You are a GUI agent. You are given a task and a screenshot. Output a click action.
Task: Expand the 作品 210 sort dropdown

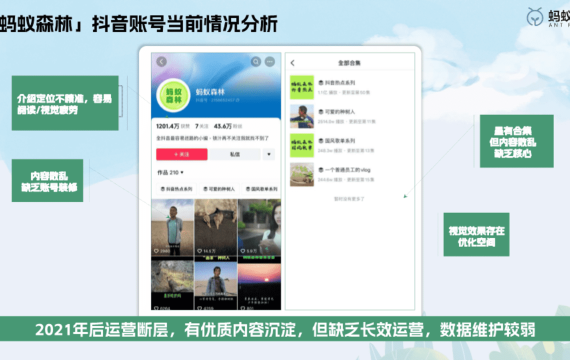pyautogui.click(x=170, y=172)
